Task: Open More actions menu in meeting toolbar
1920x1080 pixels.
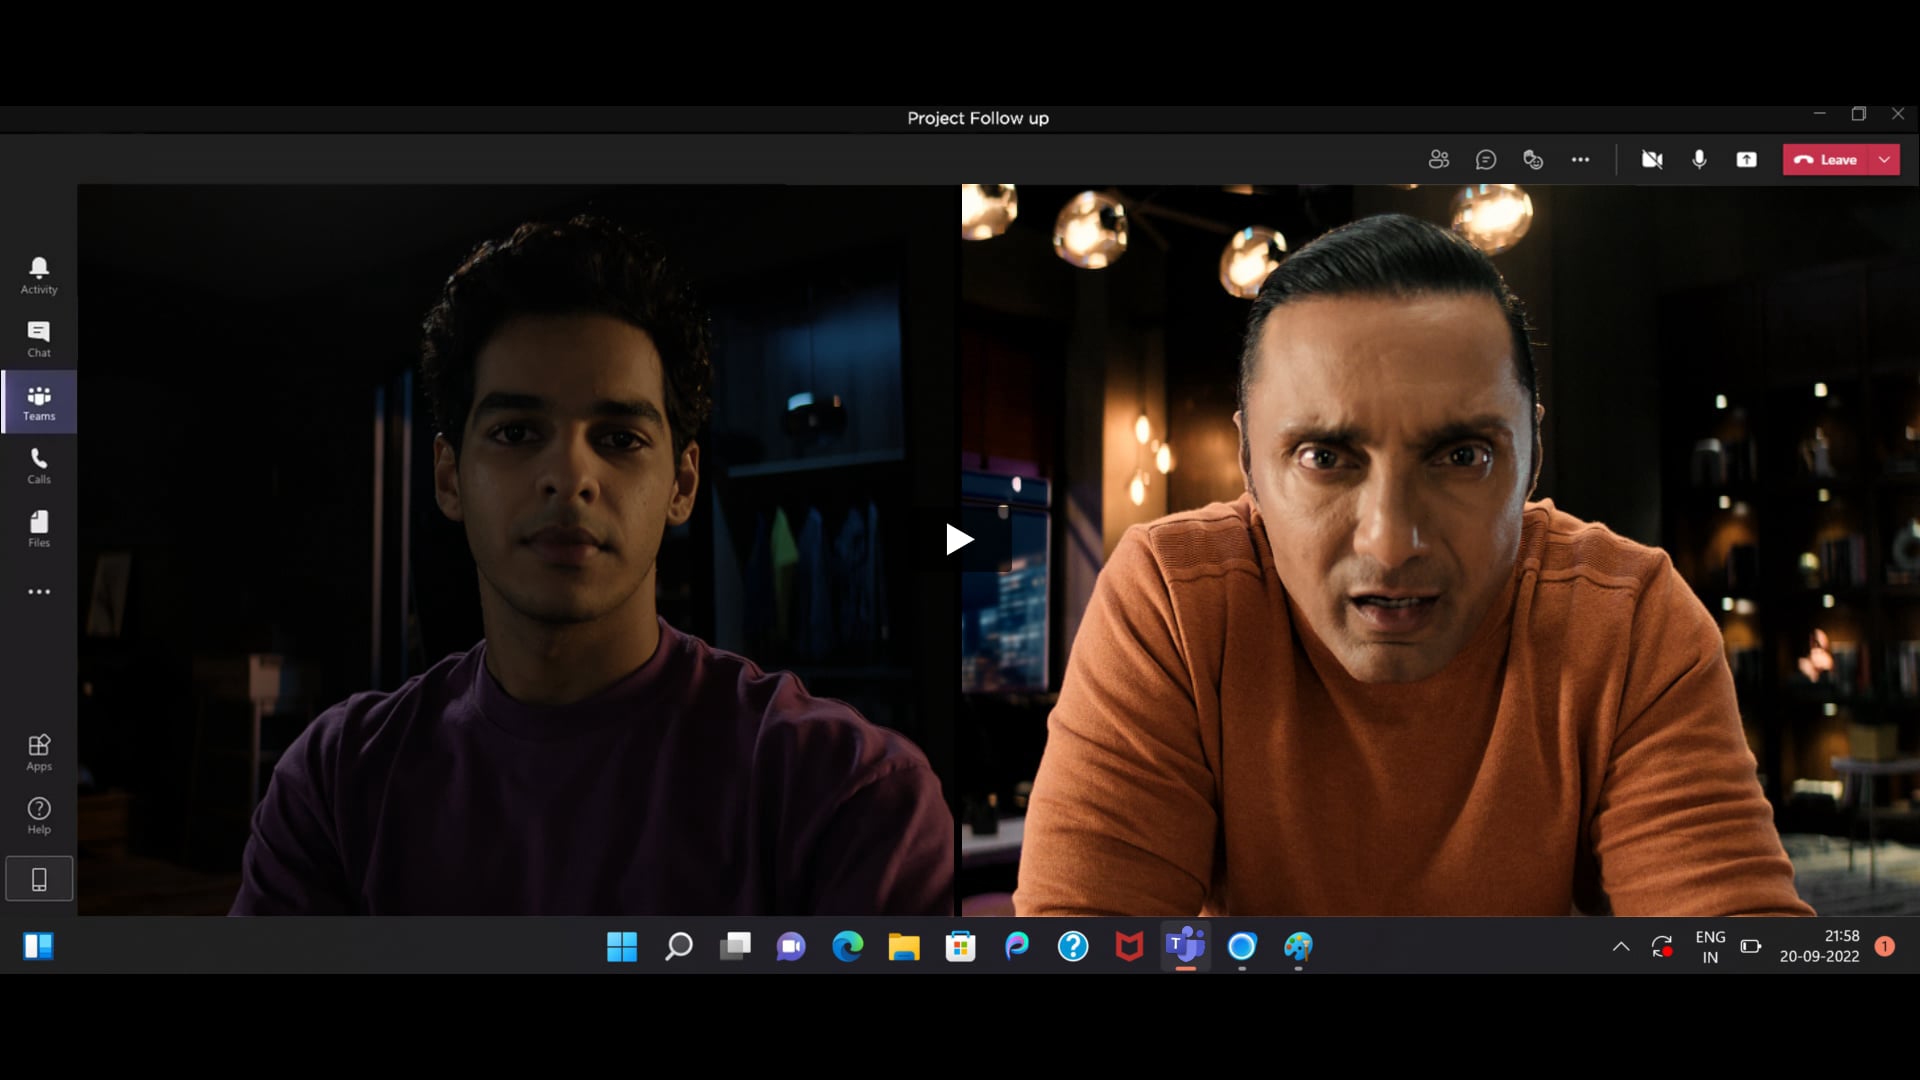Action: pos(1580,160)
